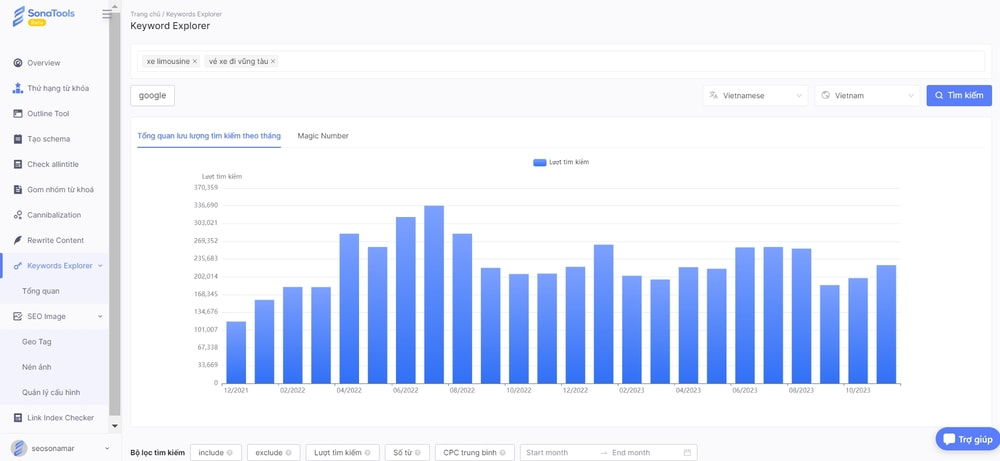Open the Vietnamese language dropdown
This screenshot has width=1000, height=461.
(x=756, y=96)
